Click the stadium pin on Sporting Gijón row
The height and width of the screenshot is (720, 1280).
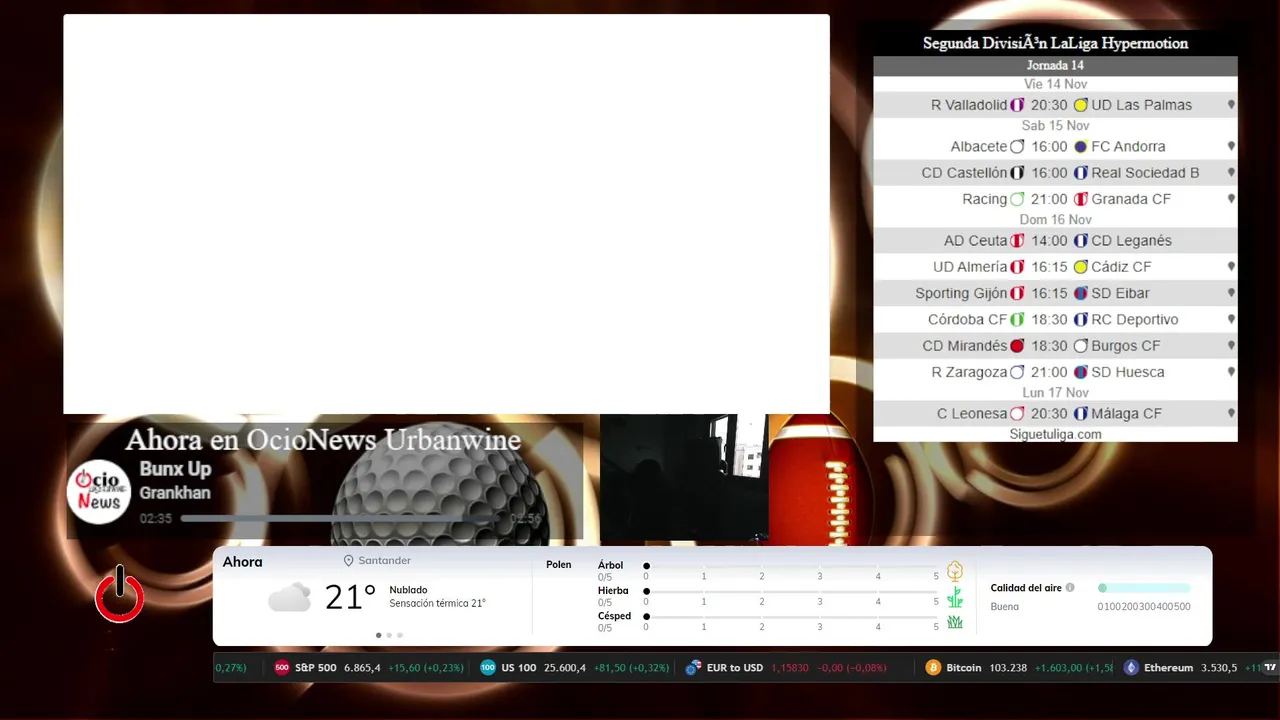(1231, 293)
